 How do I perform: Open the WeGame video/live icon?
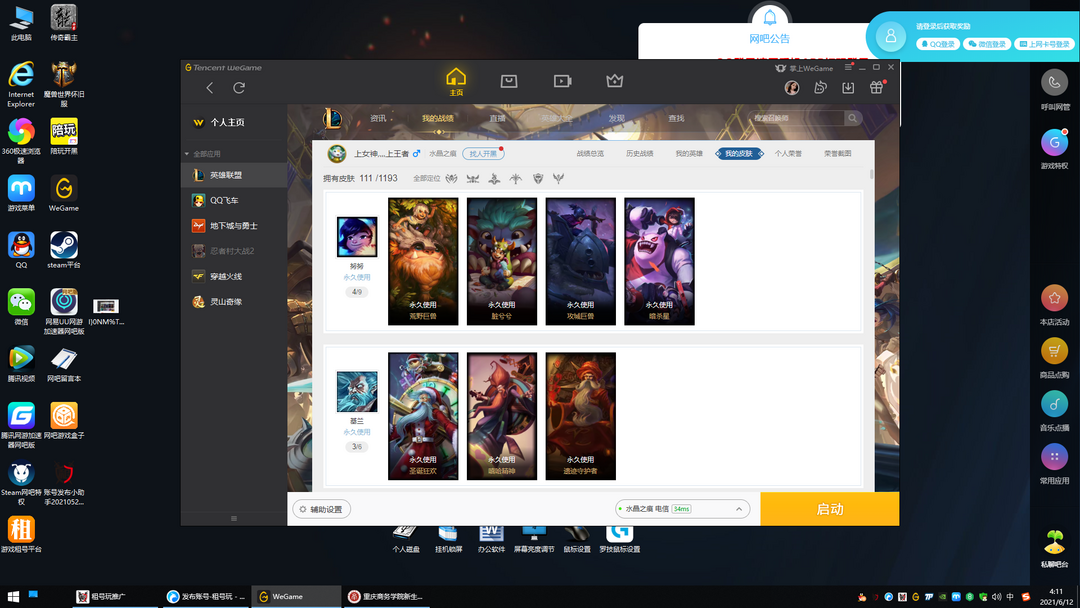click(562, 81)
